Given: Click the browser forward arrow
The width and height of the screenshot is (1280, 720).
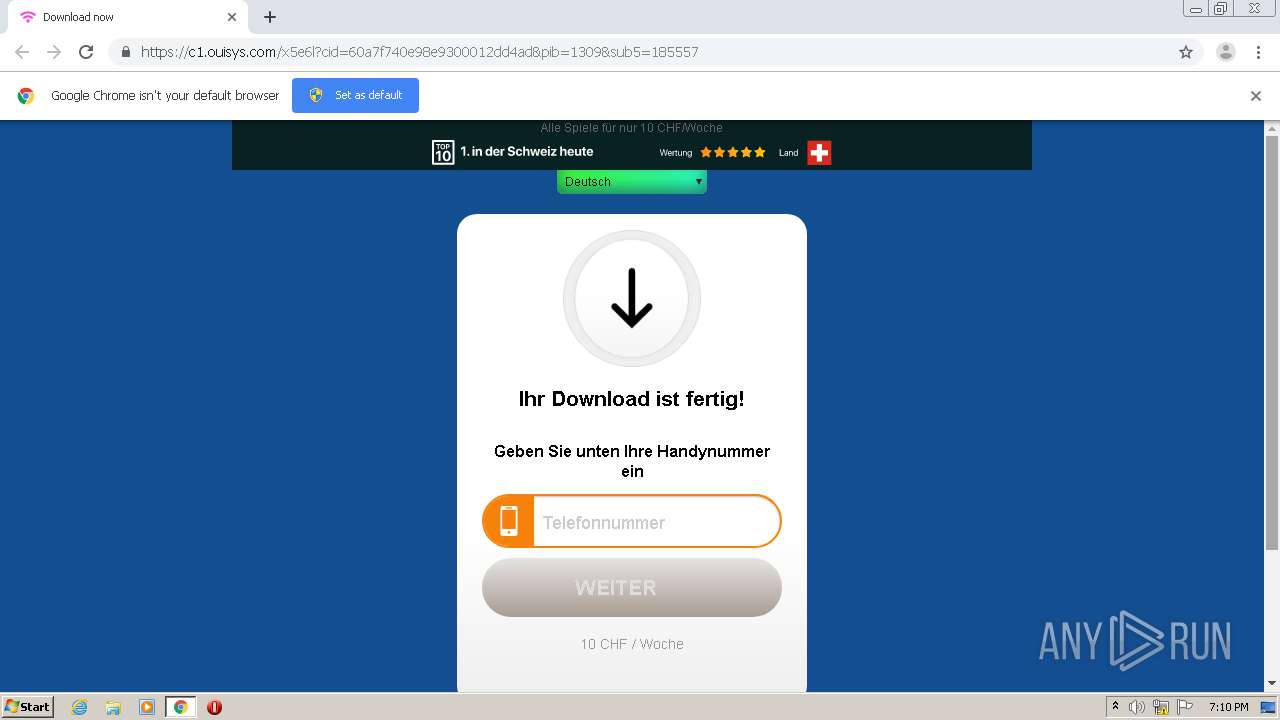Looking at the screenshot, I should tap(54, 52).
